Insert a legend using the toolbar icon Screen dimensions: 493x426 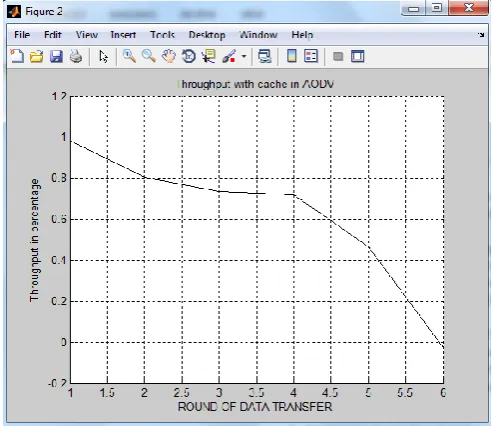(x=311, y=56)
